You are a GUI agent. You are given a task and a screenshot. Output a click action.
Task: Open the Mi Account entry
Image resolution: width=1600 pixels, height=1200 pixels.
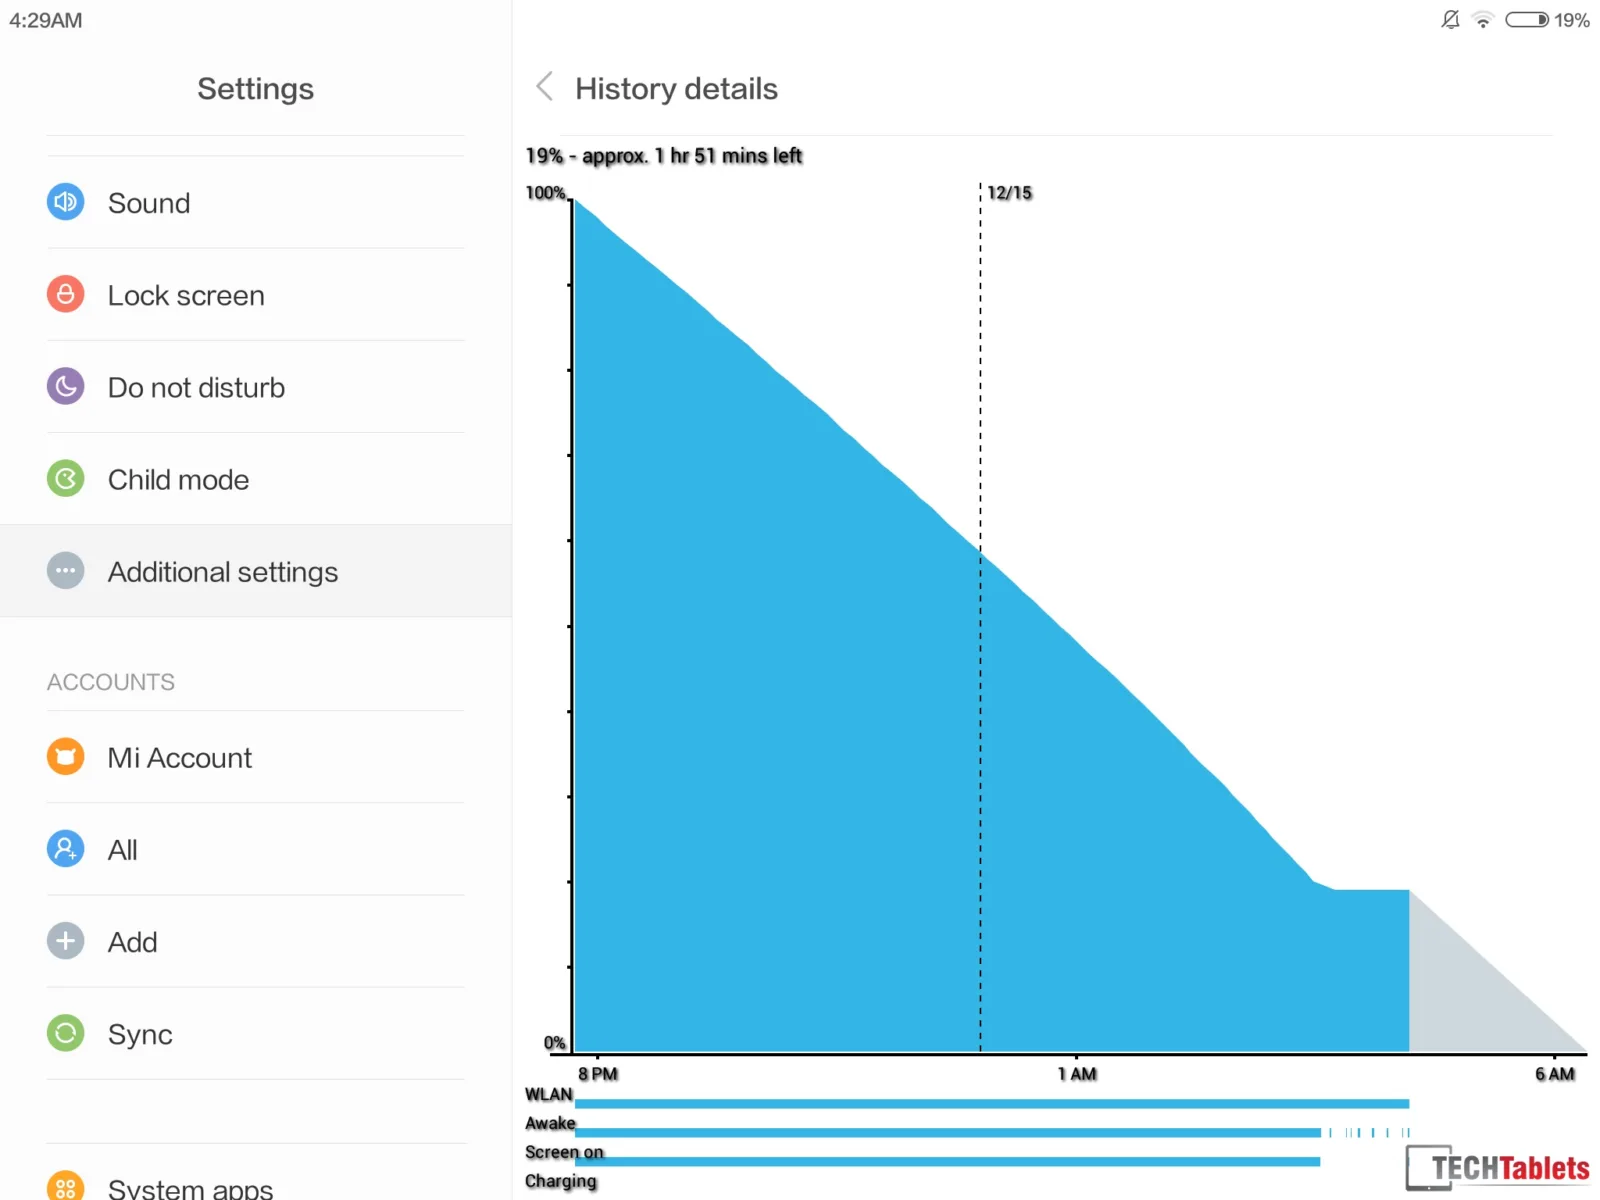256,757
